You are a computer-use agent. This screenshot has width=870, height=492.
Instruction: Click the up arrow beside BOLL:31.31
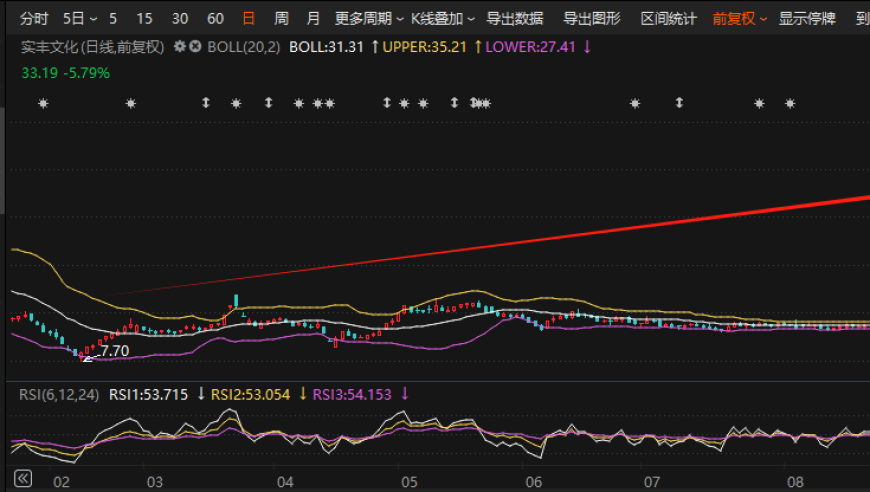click(x=375, y=47)
